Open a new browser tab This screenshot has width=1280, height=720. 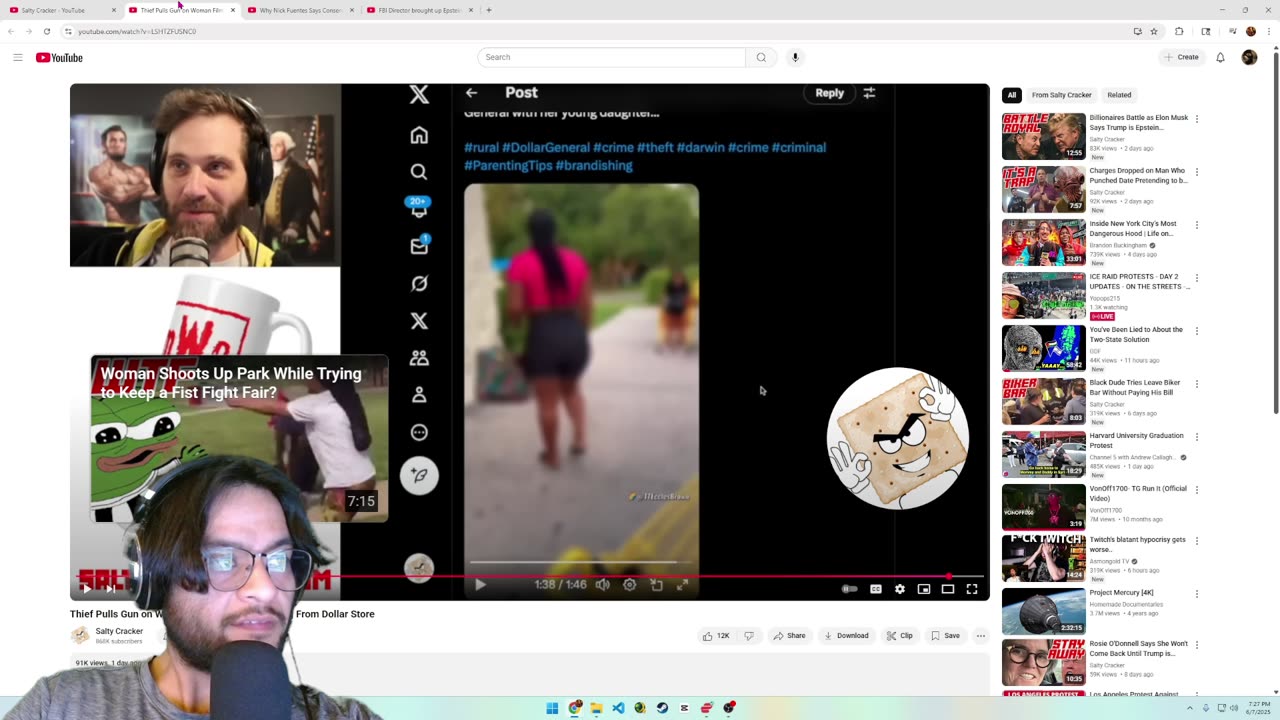(x=489, y=10)
